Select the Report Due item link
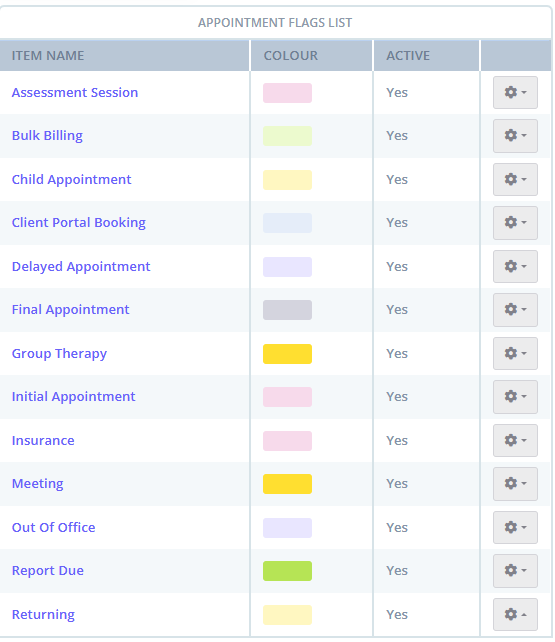The height and width of the screenshot is (642, 555). coord(48,571)
